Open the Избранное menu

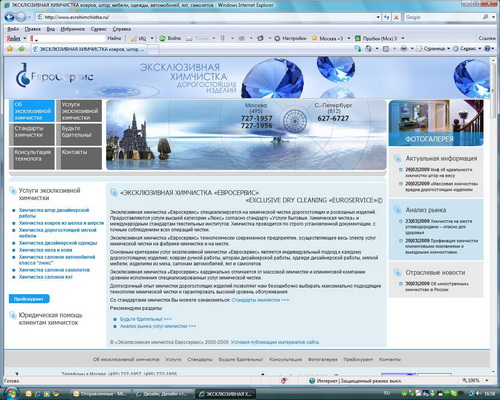pyautogui.click(x=73, y=29)
